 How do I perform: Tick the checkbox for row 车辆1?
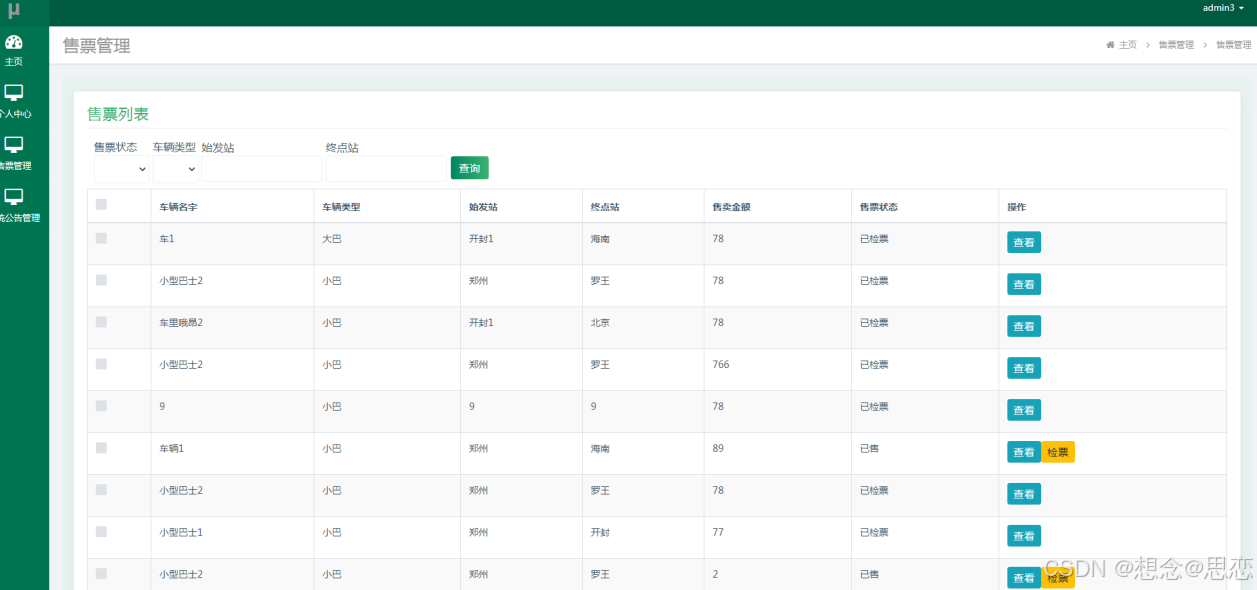(x=101, y=448)
